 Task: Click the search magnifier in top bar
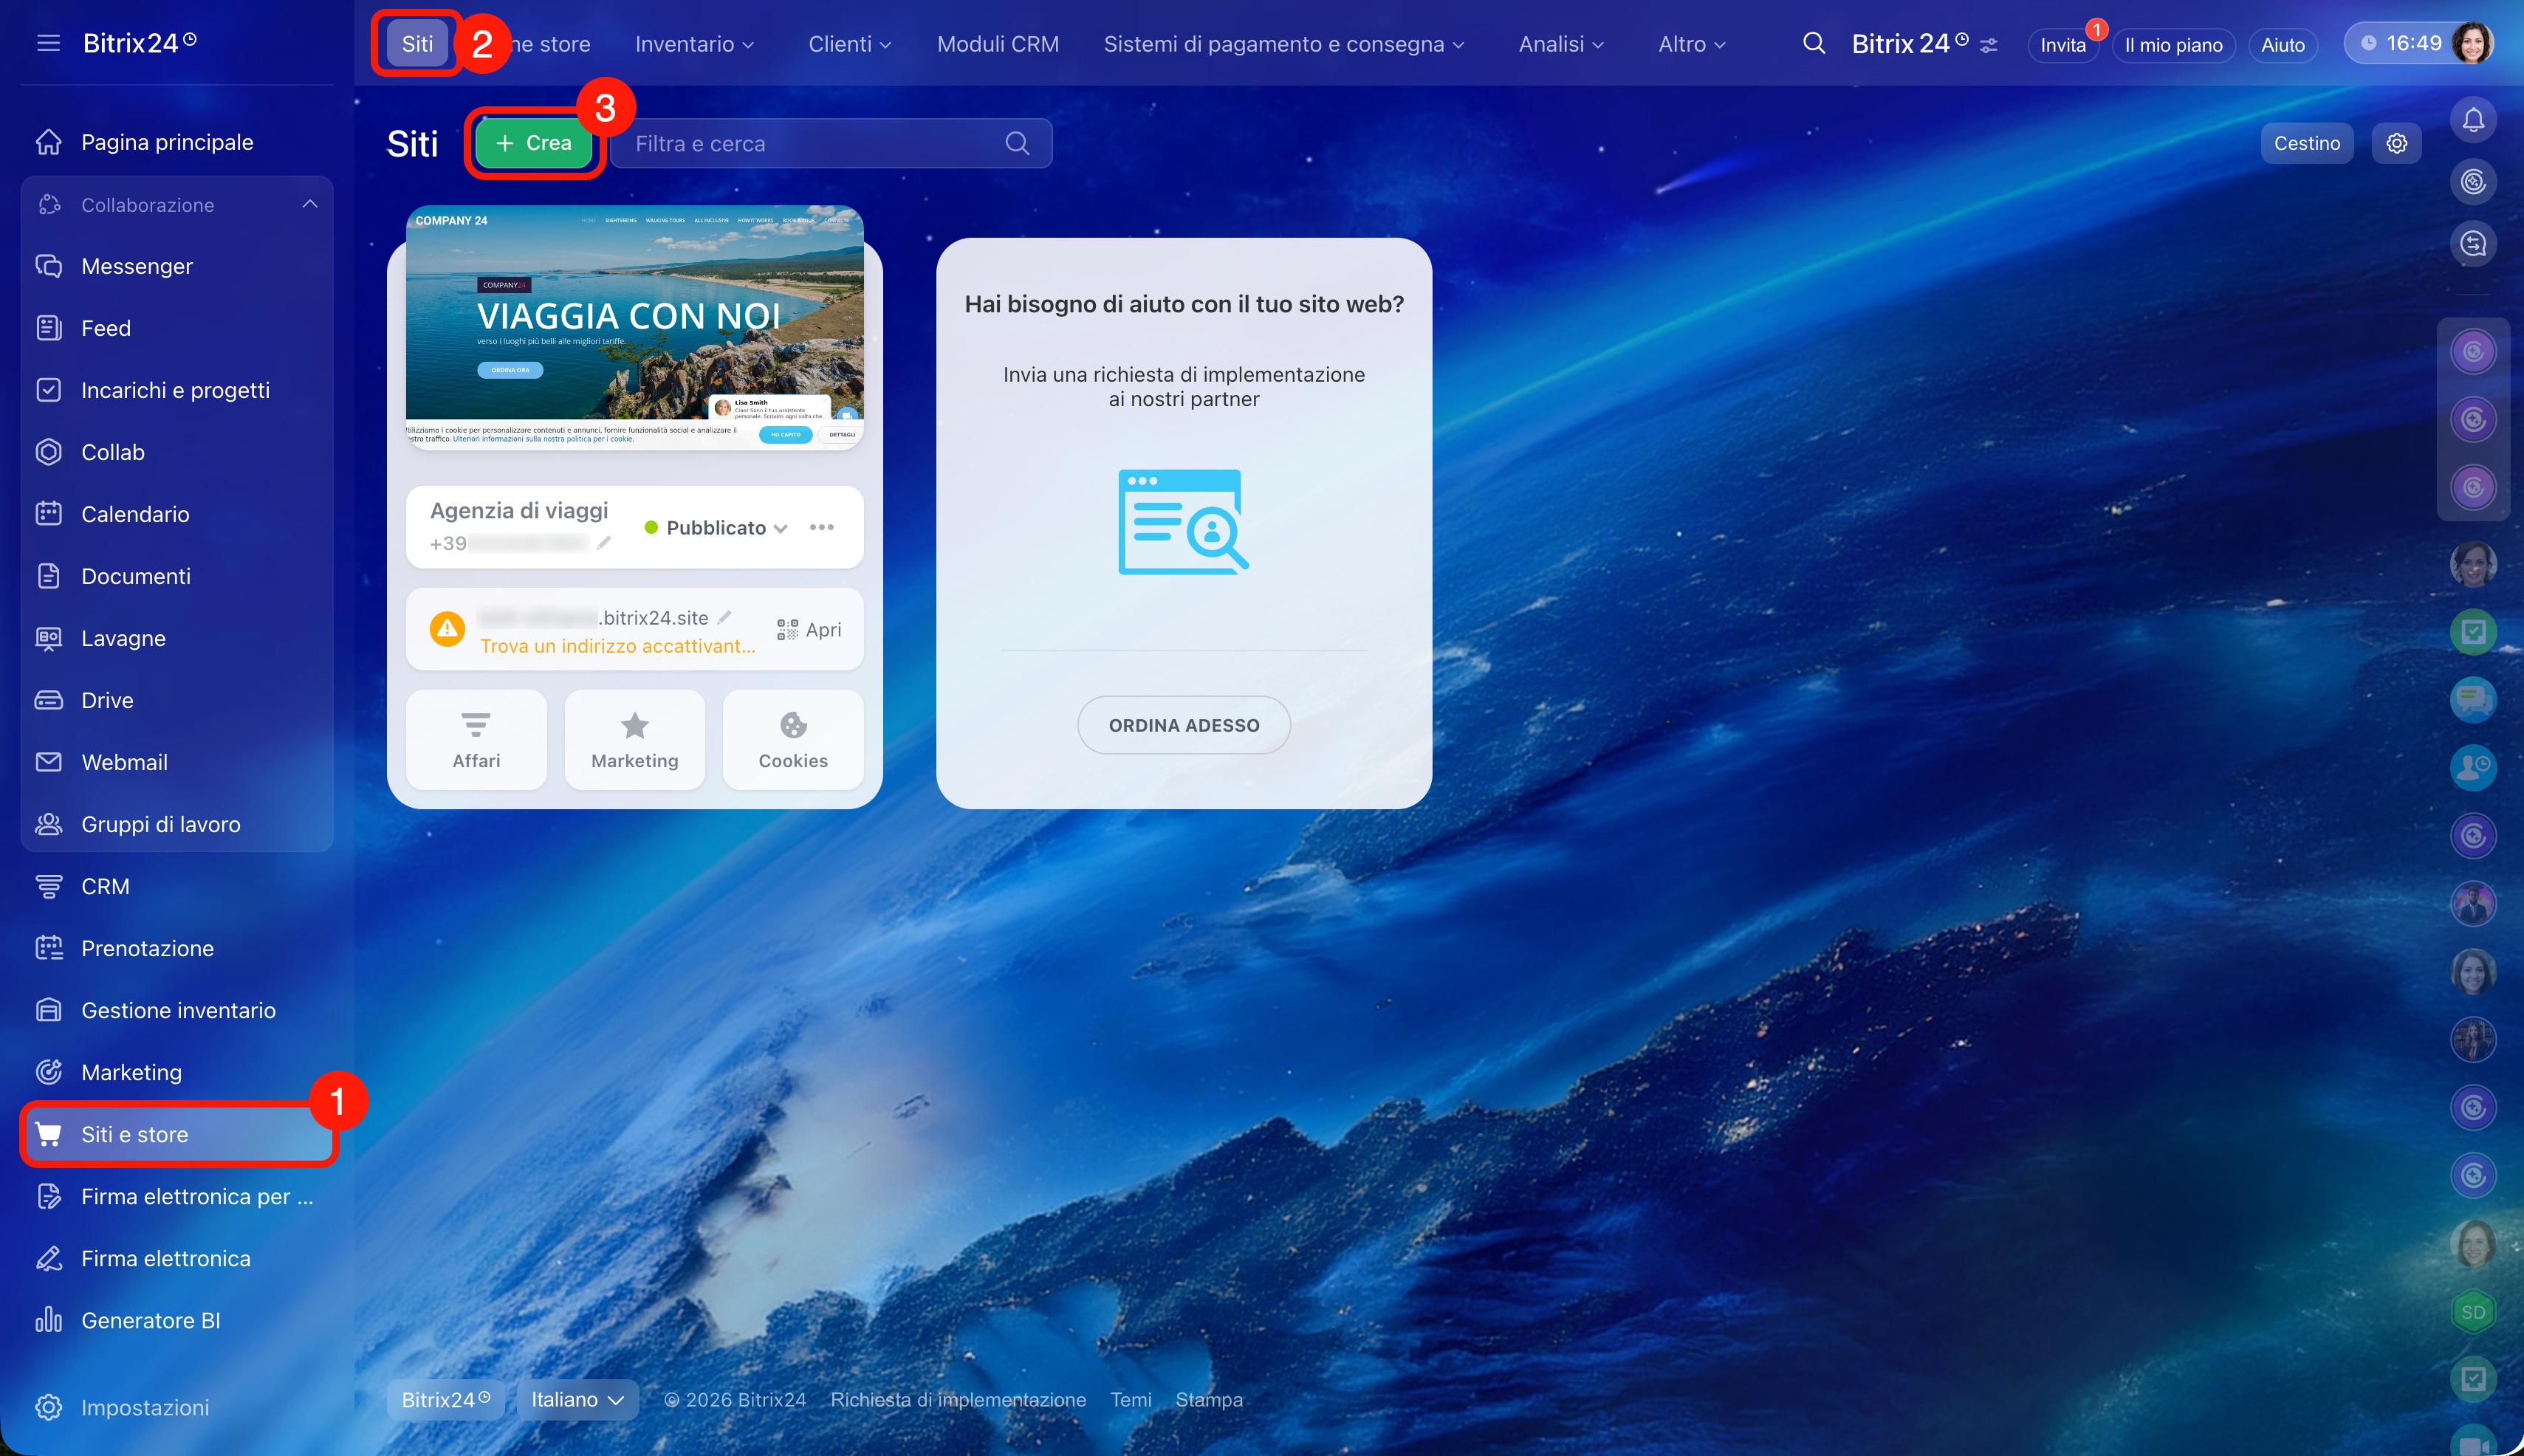click(1813, 43)
